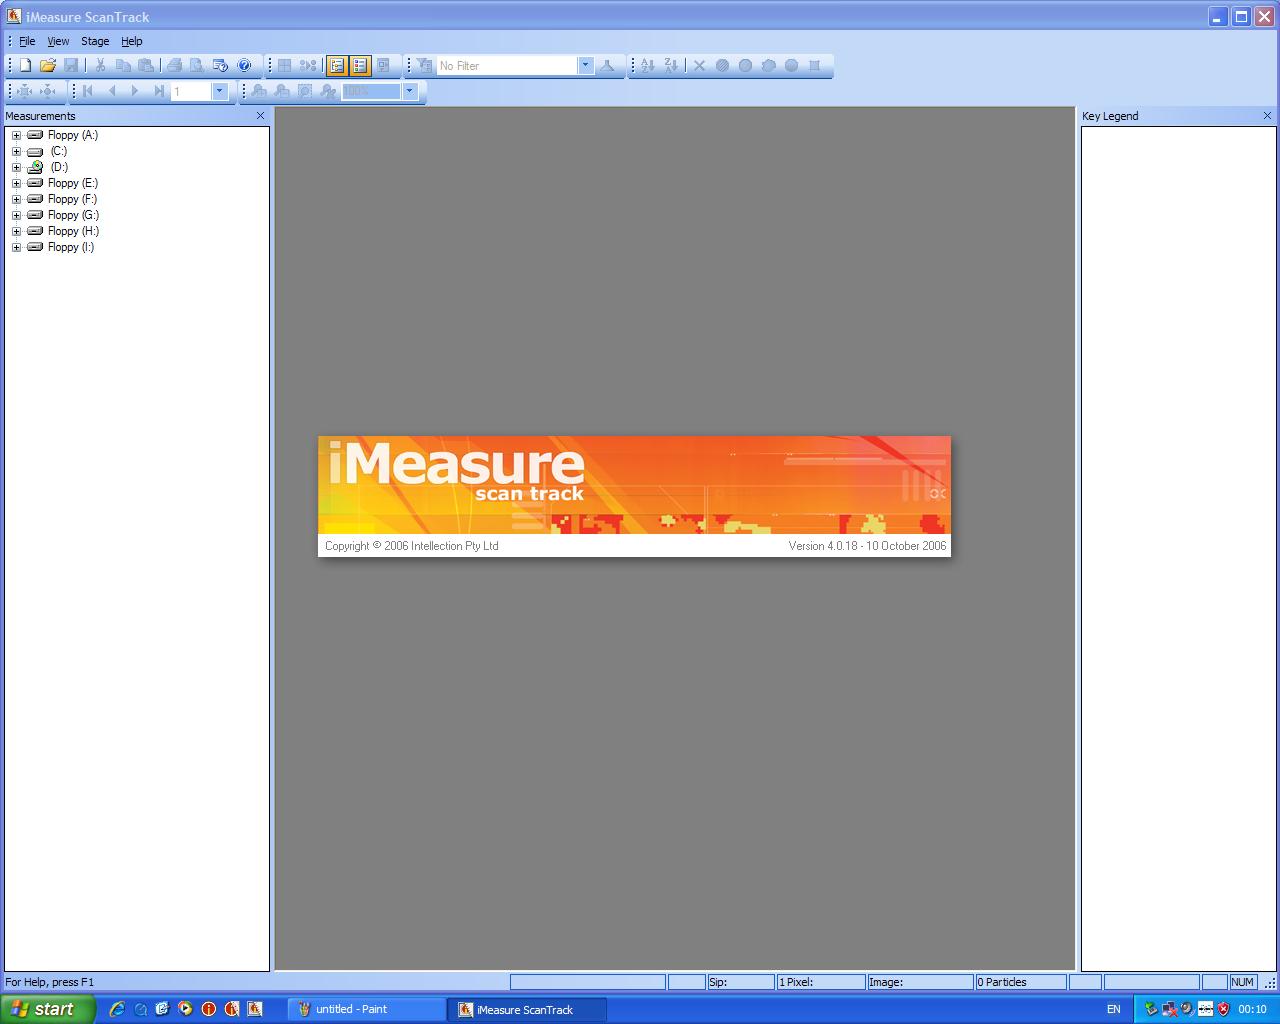The image size is (1280, 1024).
Task: Open the File menu
Action: pos(27,41)
